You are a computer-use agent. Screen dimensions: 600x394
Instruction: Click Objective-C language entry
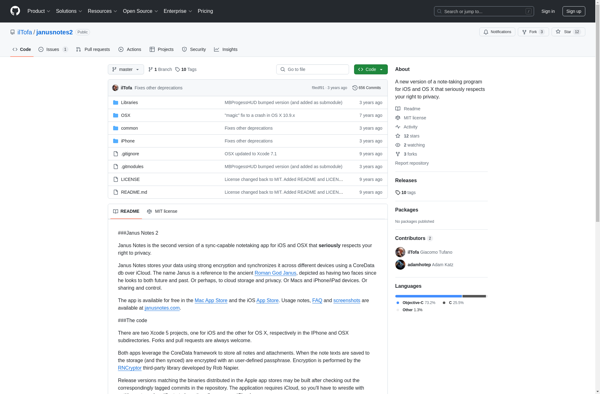tap(416, 303)
